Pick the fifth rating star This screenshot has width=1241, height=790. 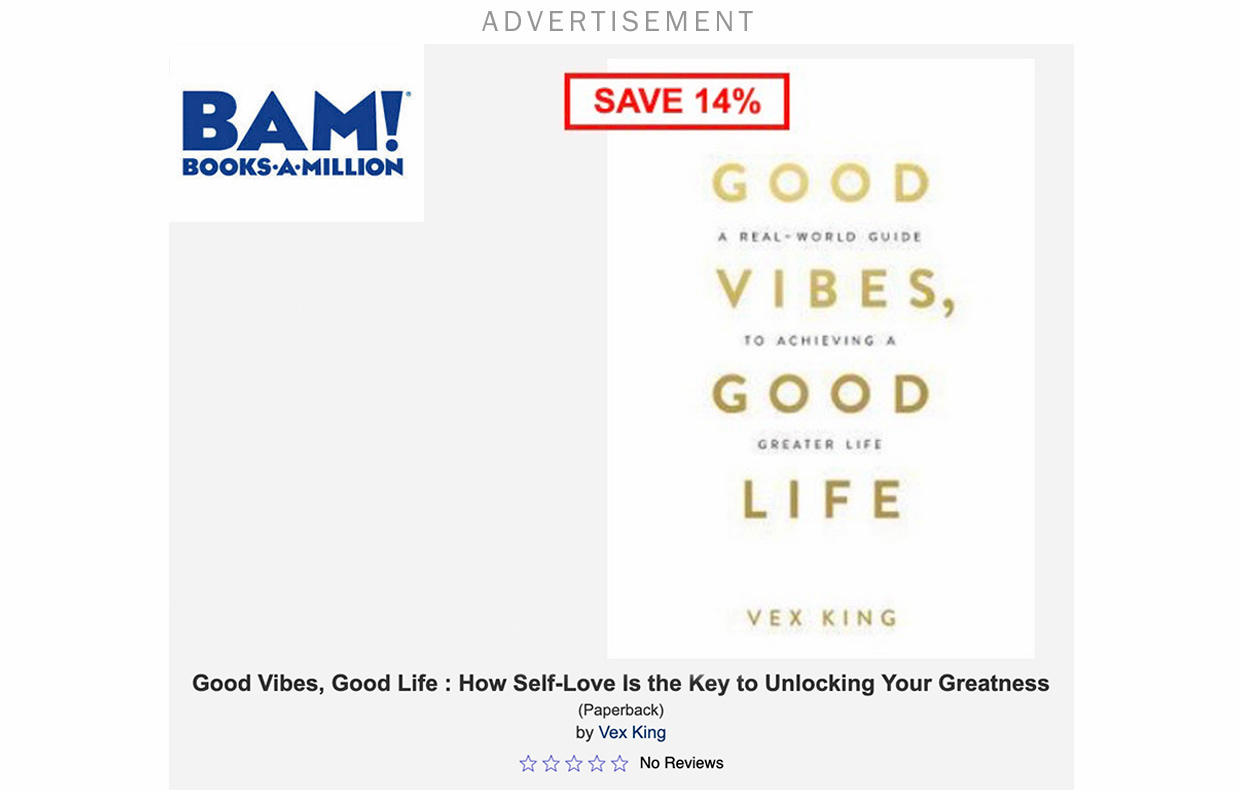tap(620, 763)
